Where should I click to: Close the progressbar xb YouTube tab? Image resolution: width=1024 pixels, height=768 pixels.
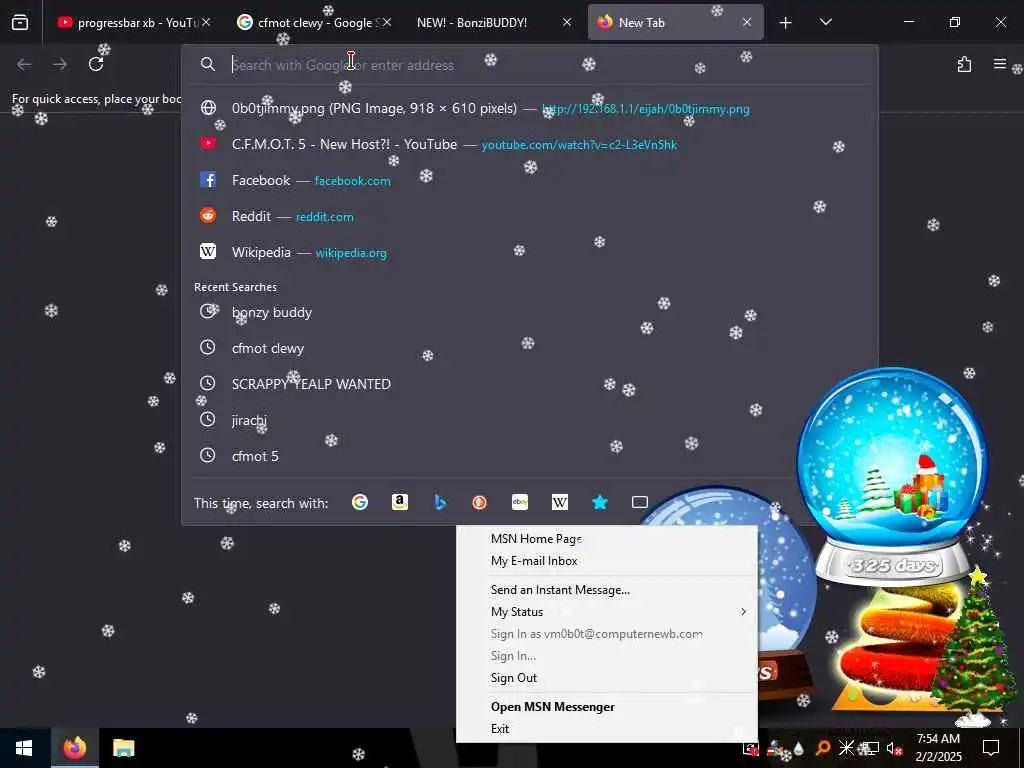206,22
